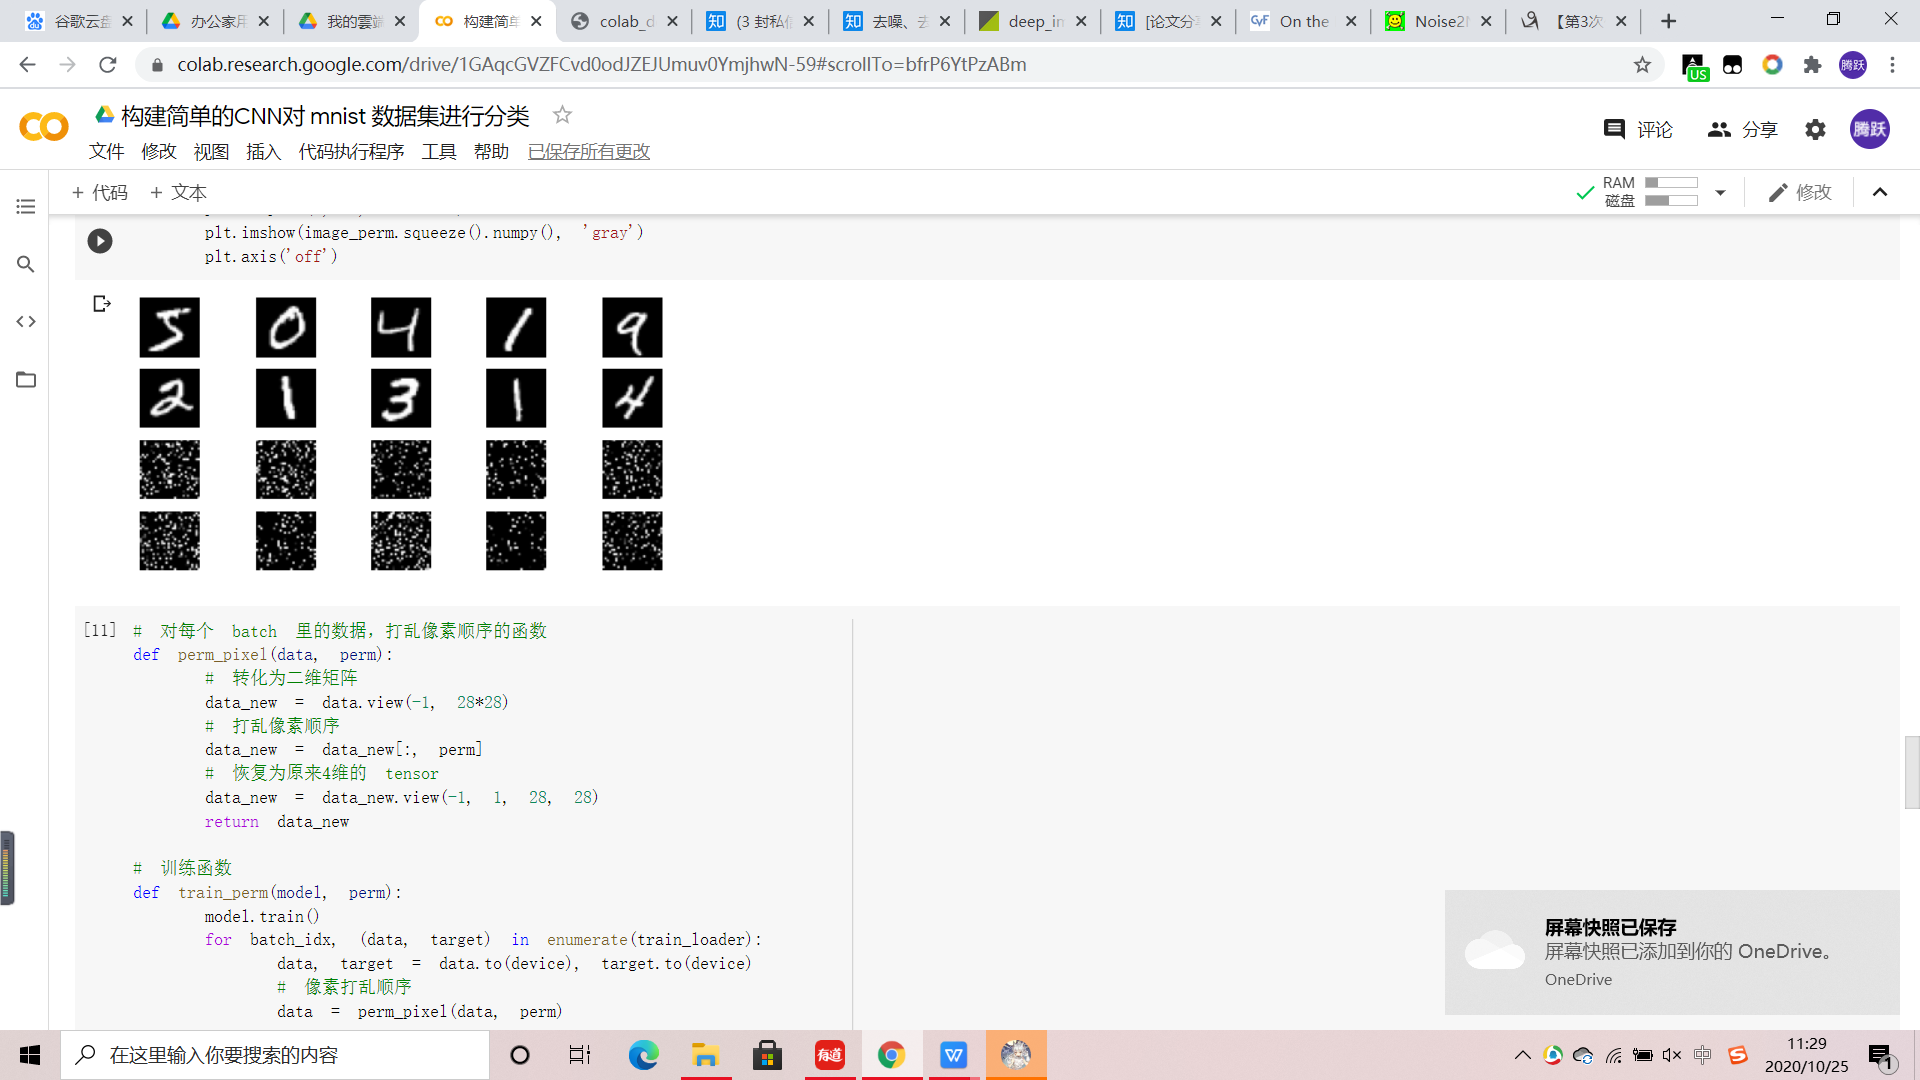Open the find and replace search icon
This screenshot has height=1080, width=1920.
26,264
